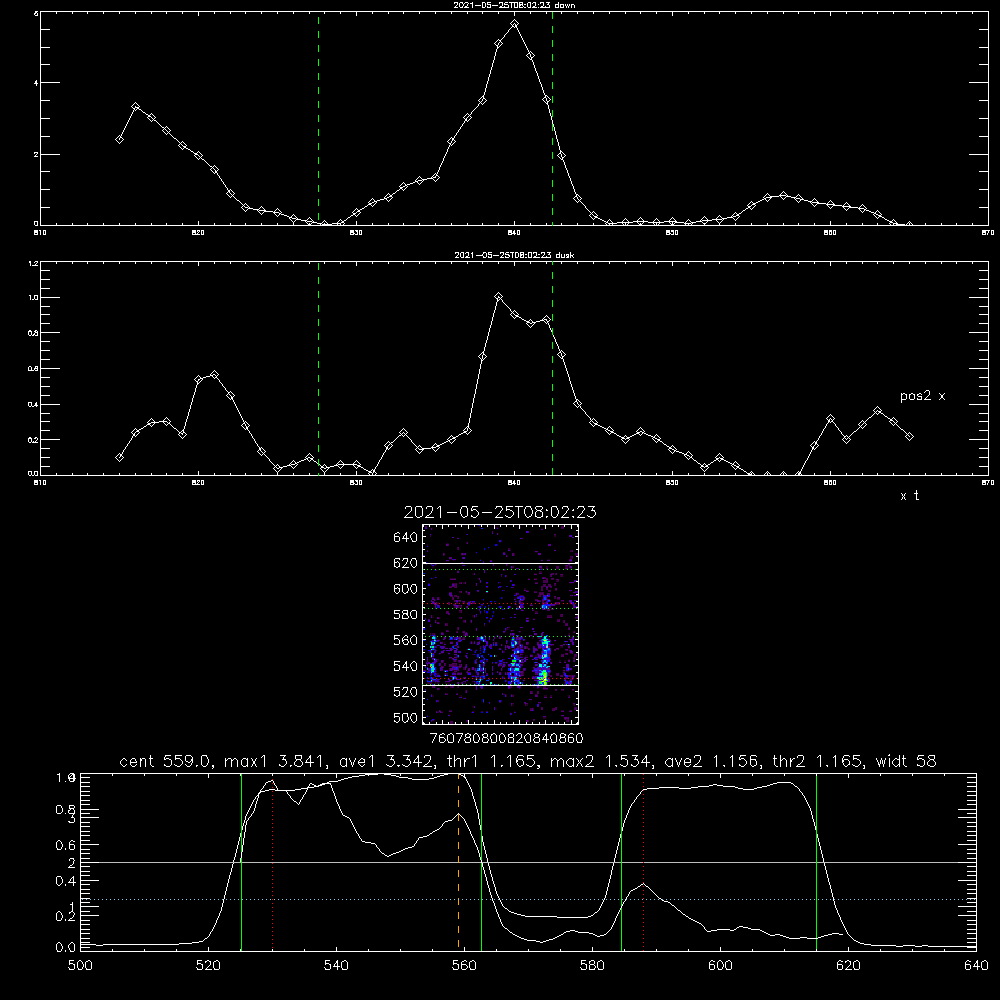The width and height of the screenshot is (1000, 1000).
Task: Click the "600" y-axis label beside the heatmap
Action: tap(406, 589)
